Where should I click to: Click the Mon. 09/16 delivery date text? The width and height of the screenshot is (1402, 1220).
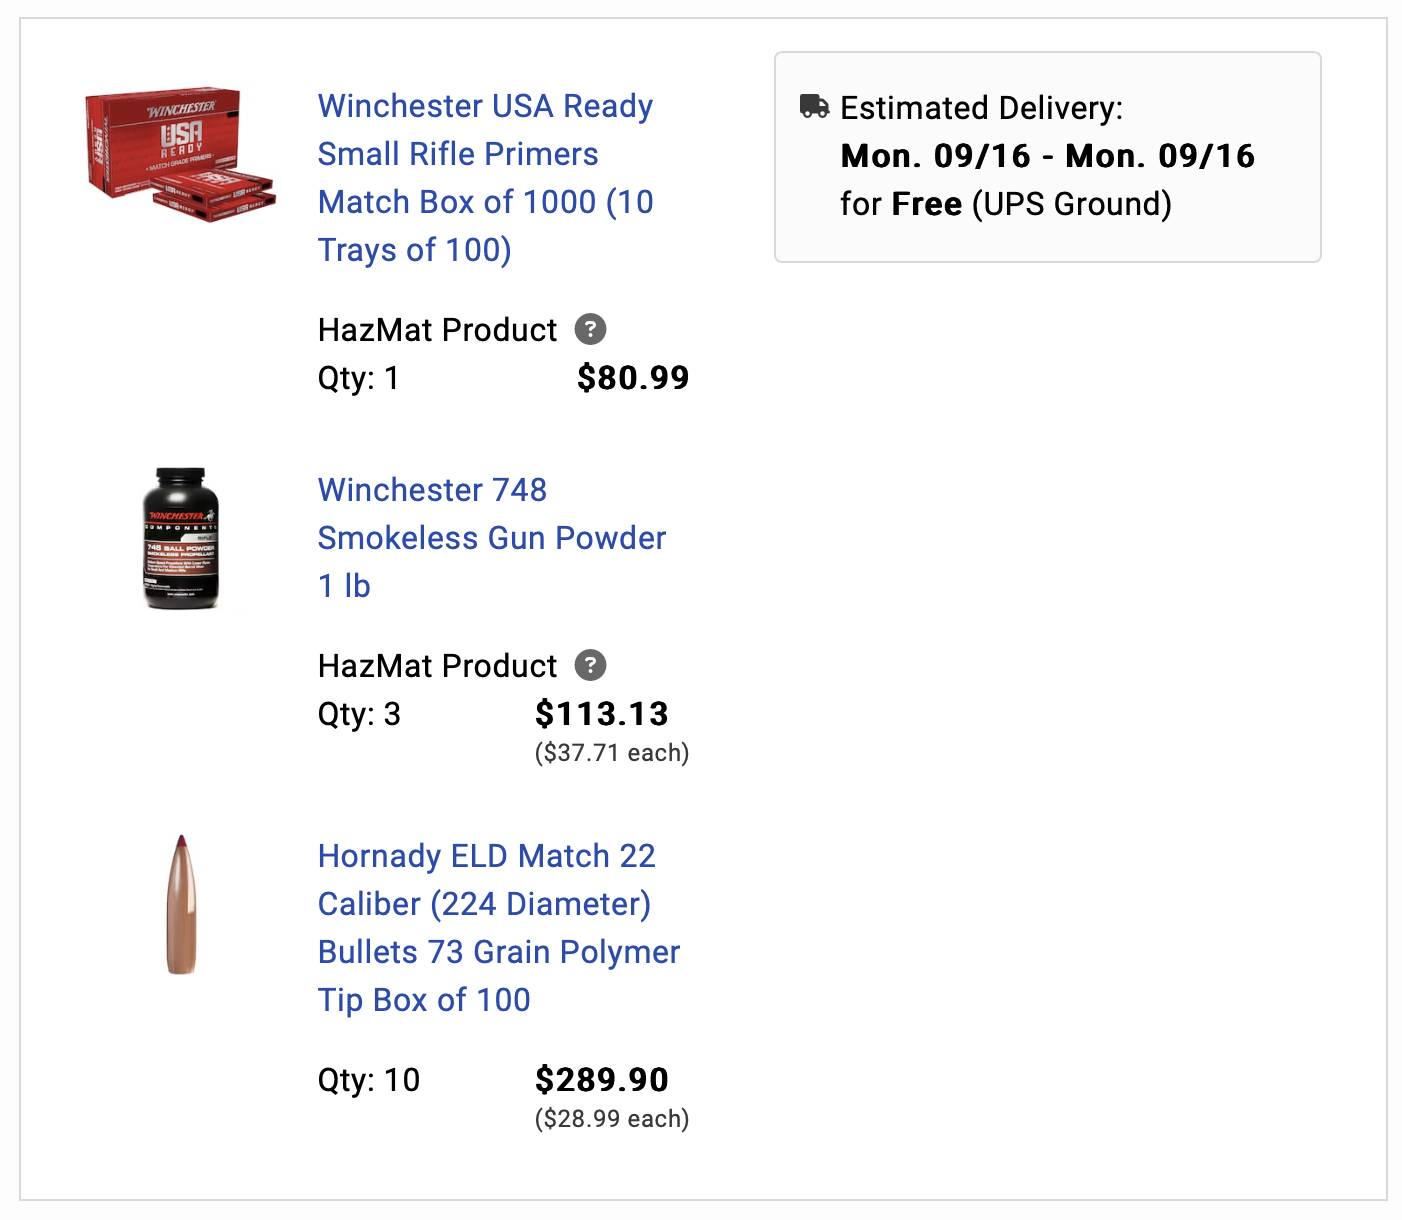point(1047,156)
